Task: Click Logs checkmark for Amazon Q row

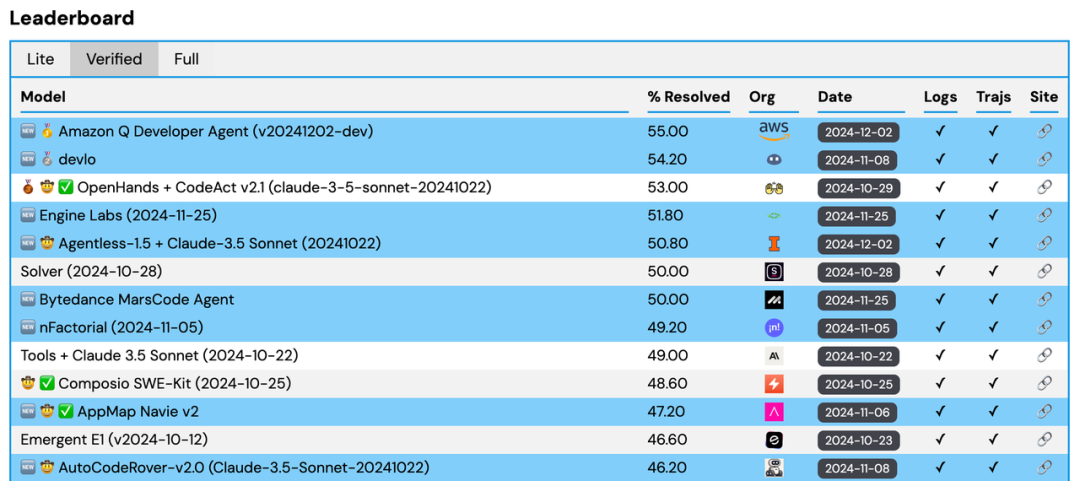Action: 940,131
